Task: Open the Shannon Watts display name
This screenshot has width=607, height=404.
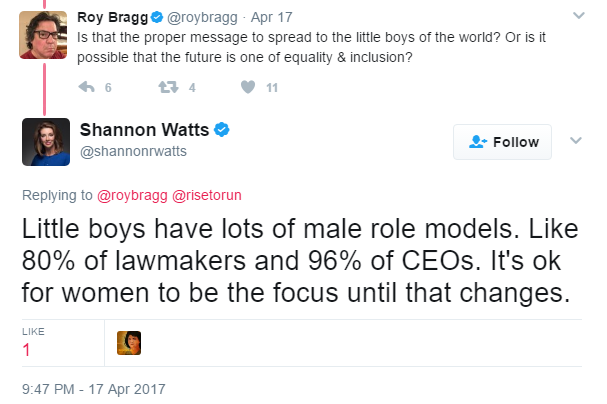Action: (x=144, y=130)
